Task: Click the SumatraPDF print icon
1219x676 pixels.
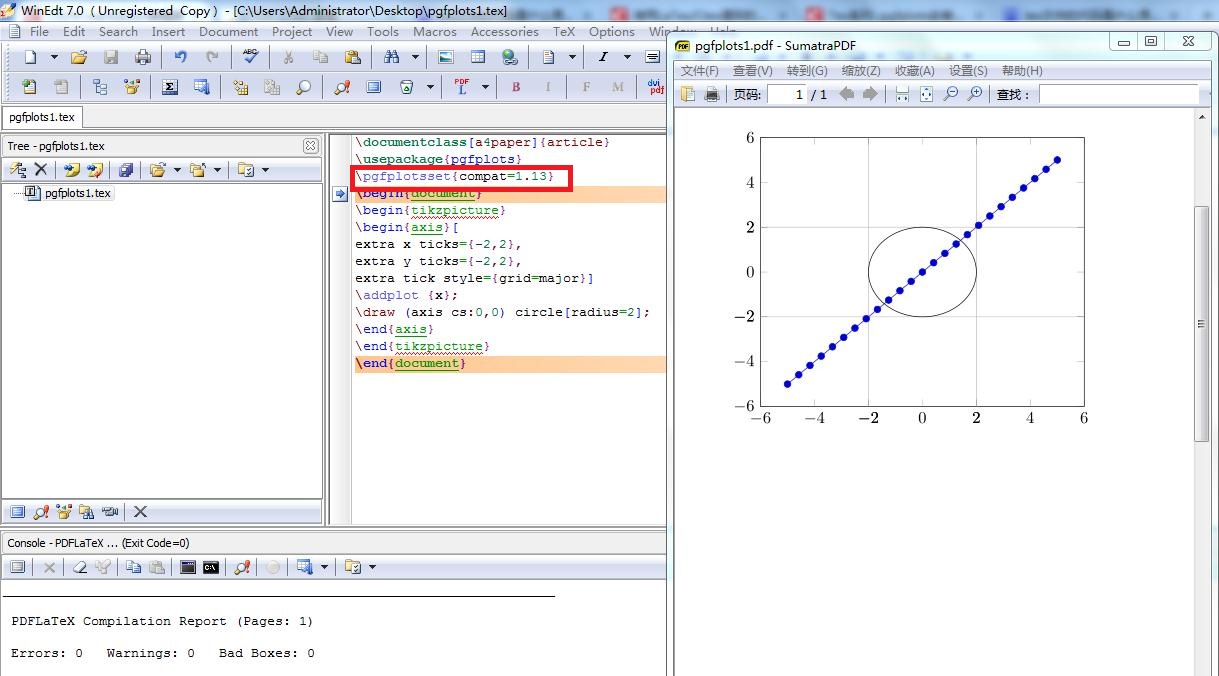Action: point(711,94)
